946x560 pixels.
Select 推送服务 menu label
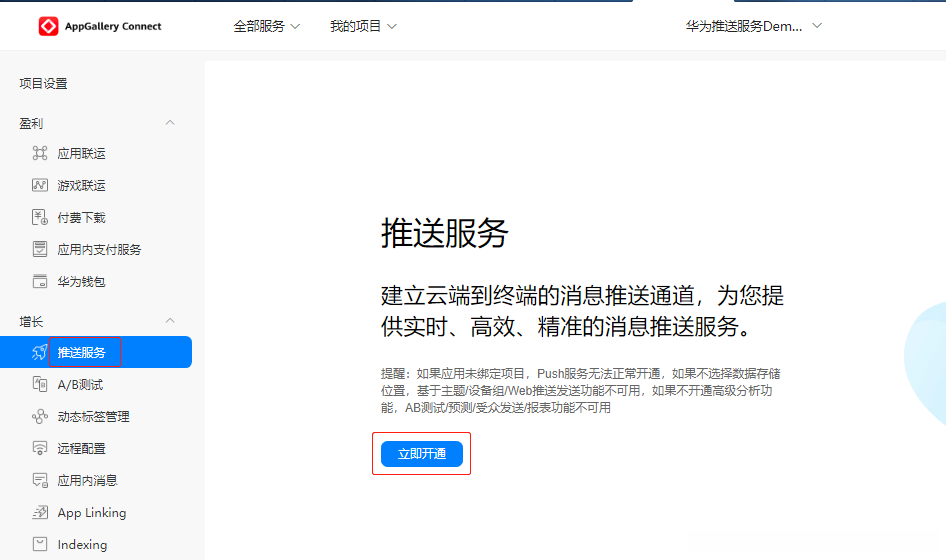(81, 352)
